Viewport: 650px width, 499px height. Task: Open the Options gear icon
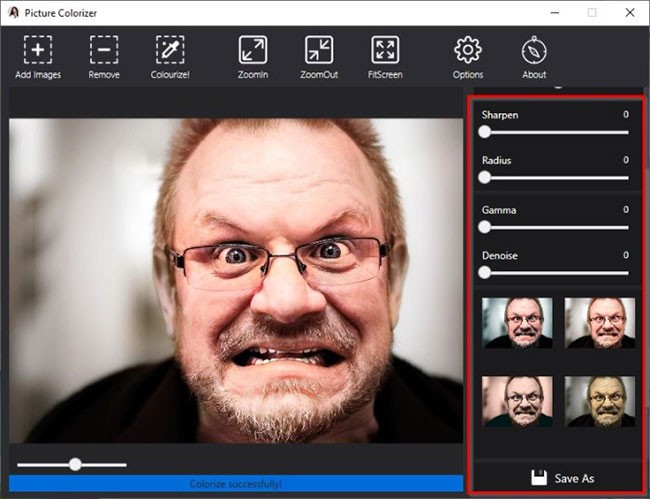[467, 50]
